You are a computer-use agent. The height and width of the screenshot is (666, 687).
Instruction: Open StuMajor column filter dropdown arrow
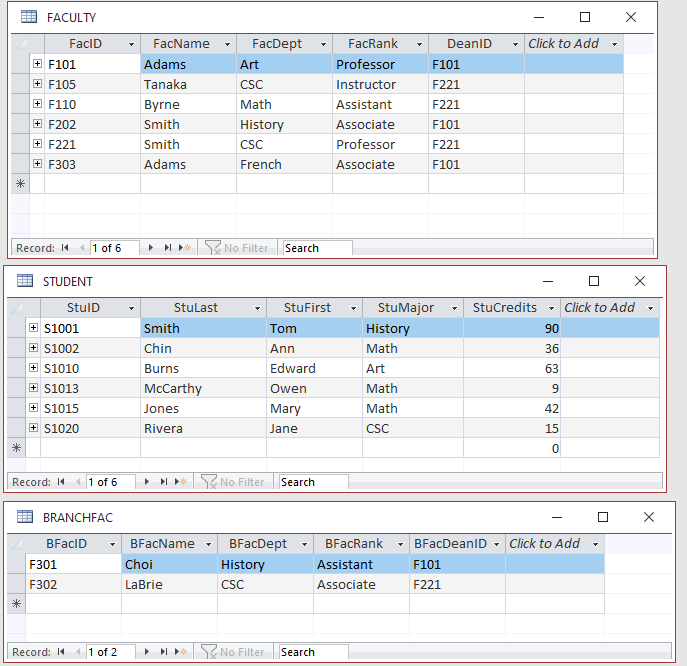pyautogui.click(x=454, y=308)
